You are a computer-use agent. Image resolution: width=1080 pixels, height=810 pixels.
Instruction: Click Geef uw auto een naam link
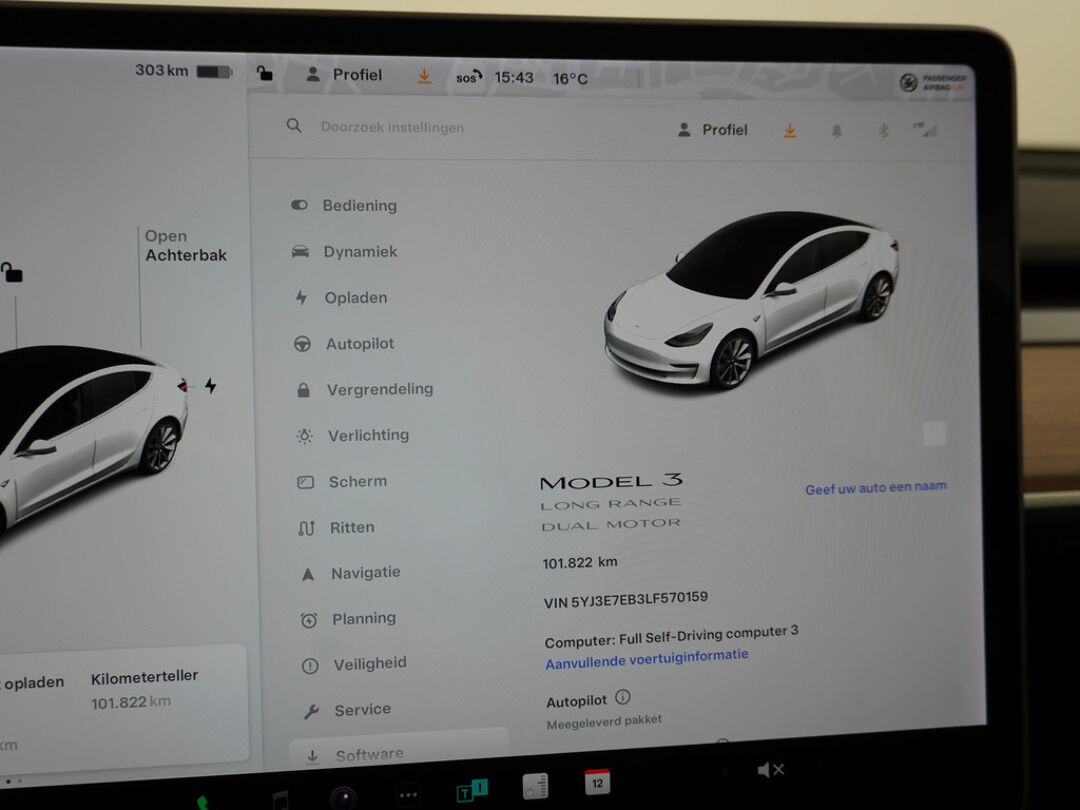tap(875, 488)
